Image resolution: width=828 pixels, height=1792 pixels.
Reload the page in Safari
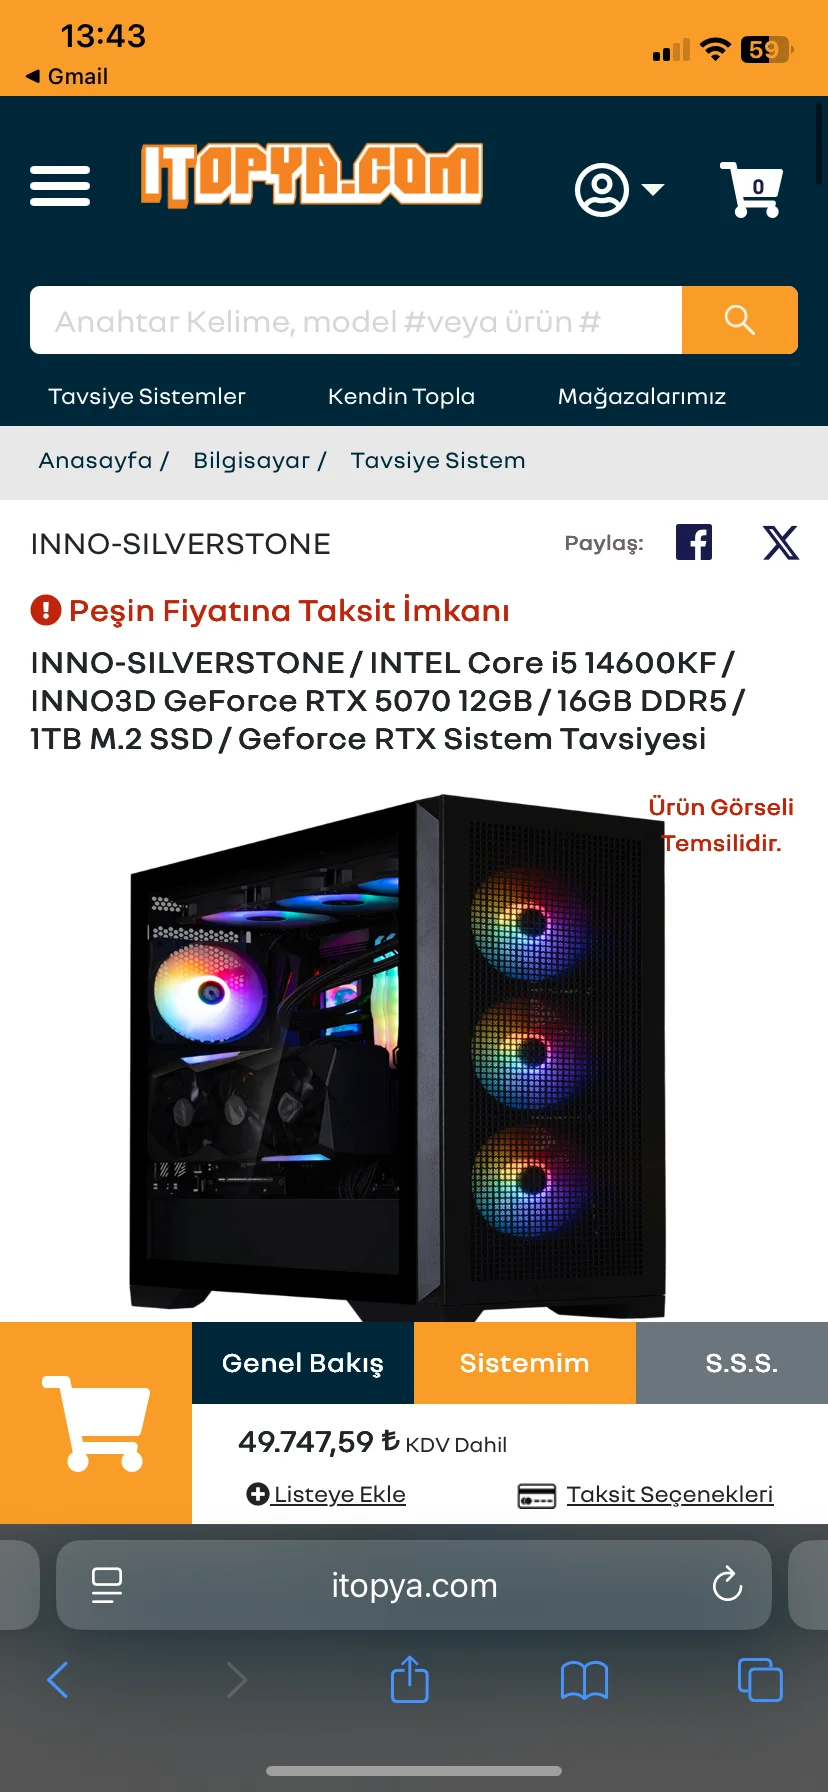tap(727, 1584)
